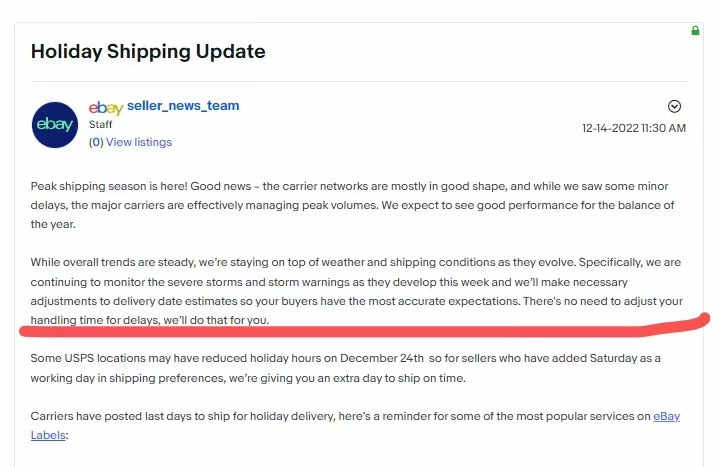Open the View listings link

tap(139, 142)
